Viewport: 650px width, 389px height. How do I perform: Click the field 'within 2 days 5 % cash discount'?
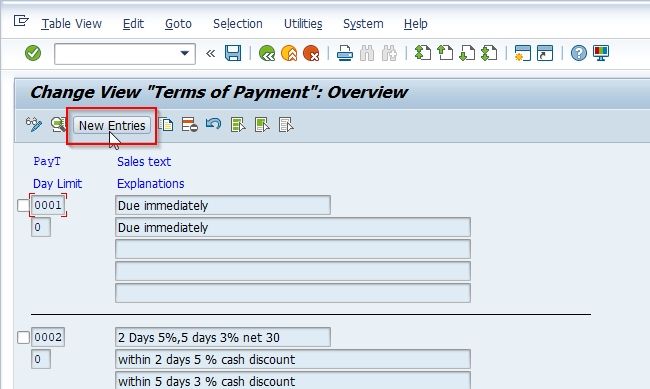tap(293, 359)
